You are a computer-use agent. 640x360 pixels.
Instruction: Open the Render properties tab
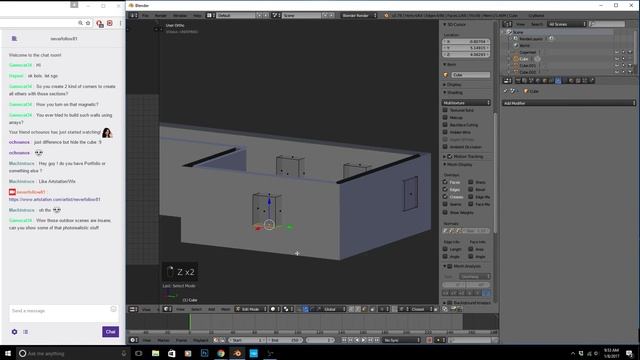click(x=518, y=81)
